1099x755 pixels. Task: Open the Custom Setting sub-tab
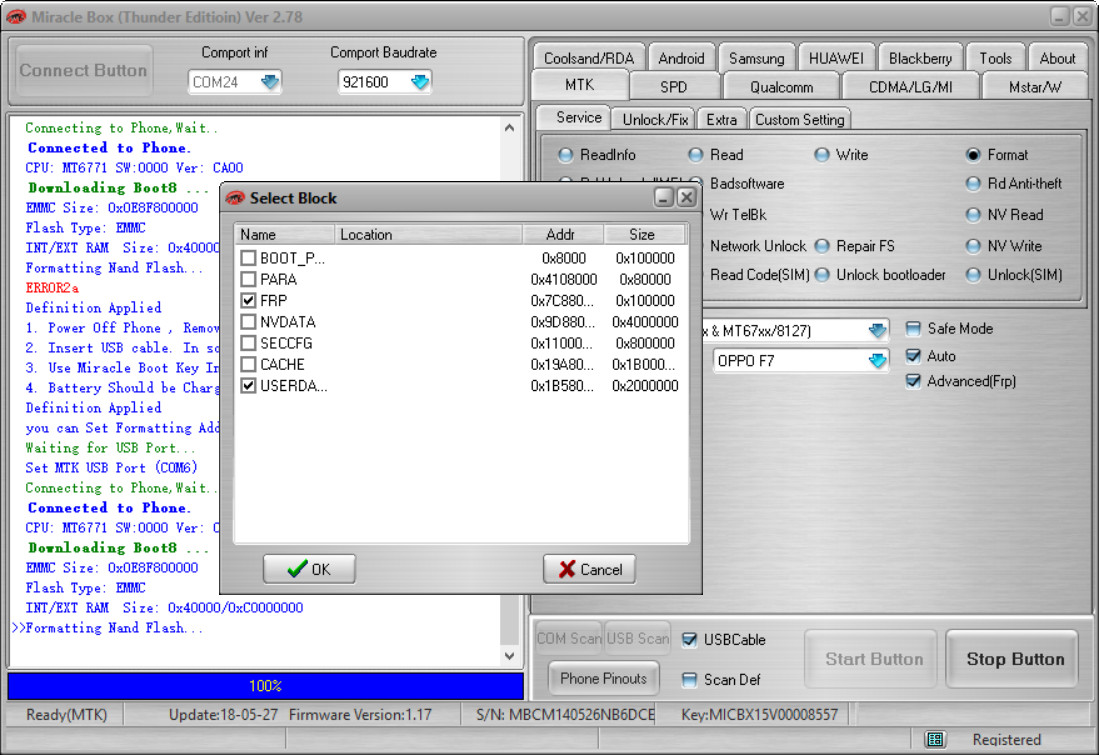tap(800, 119)
